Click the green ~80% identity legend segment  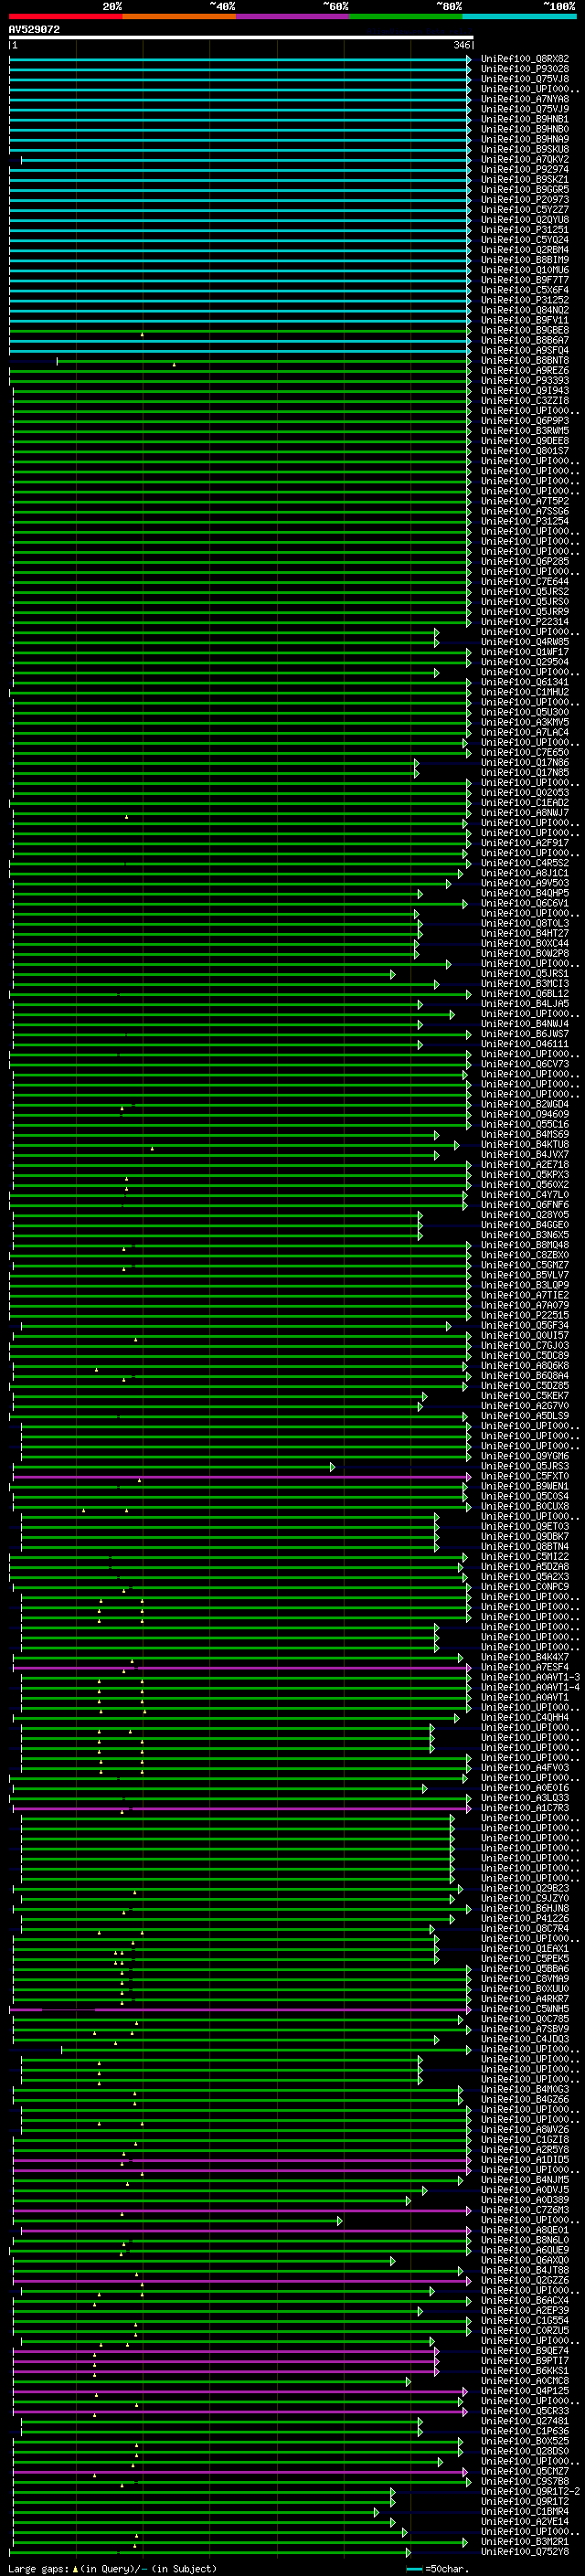click(x=406, y=16)
